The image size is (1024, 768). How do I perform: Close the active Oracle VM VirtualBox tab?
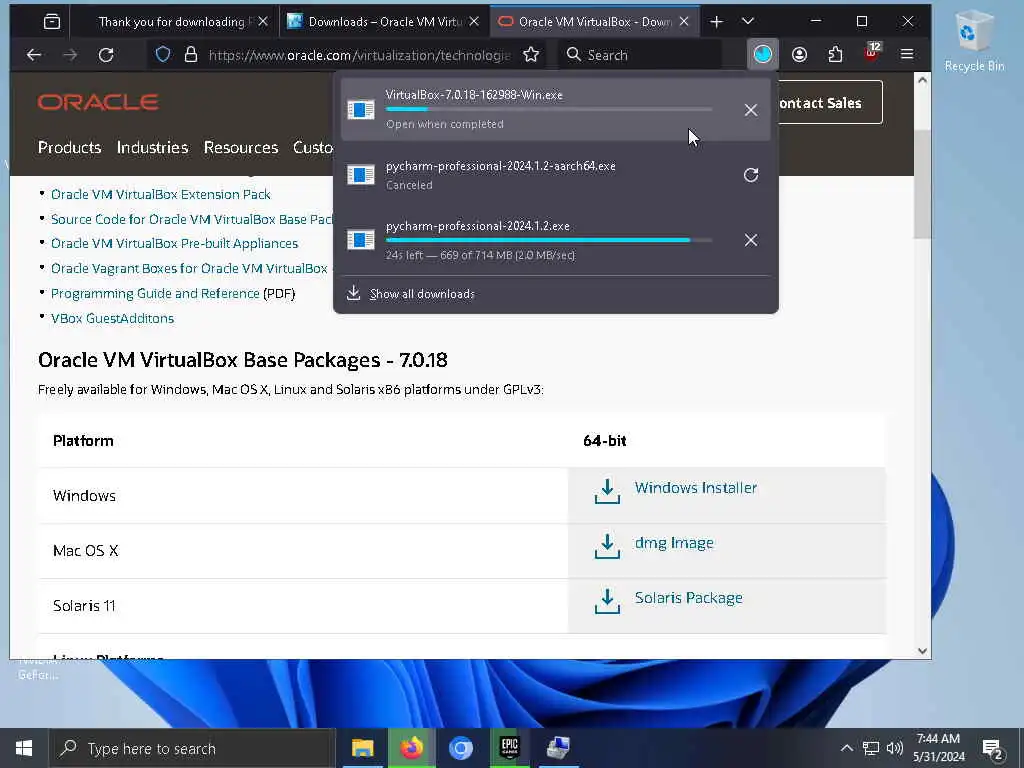pos(684,22)
